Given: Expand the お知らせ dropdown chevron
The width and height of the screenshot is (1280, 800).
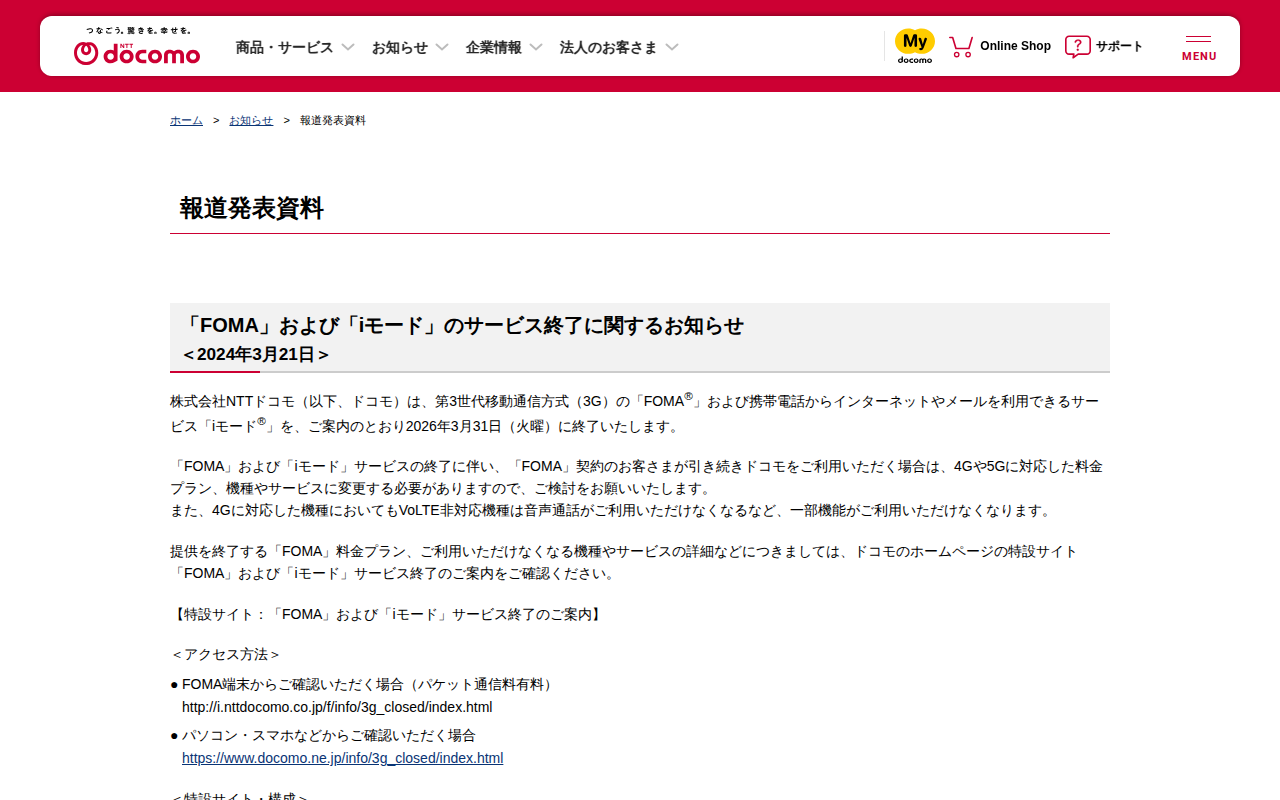Looking at the screenshot, I should click(442, 47).
